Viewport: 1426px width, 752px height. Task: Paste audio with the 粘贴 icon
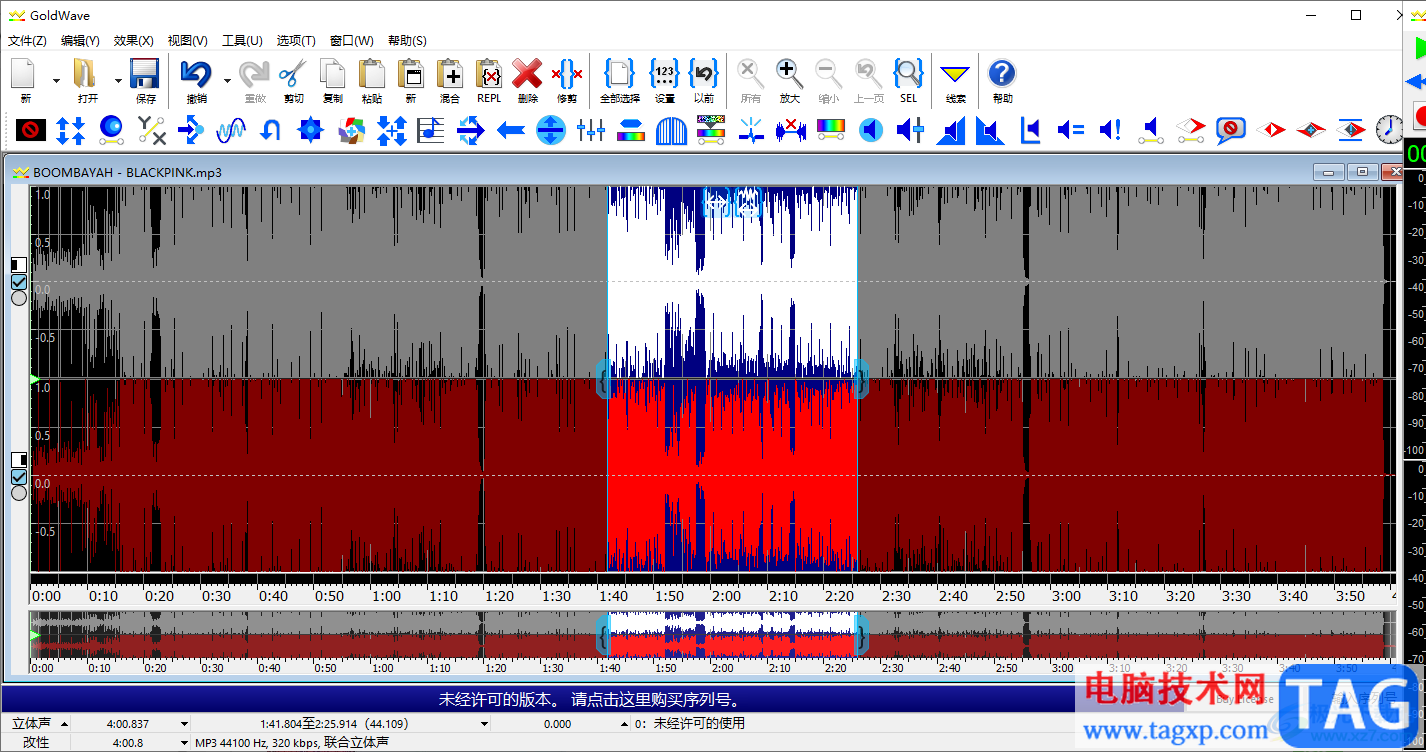(x=371, y=80)
